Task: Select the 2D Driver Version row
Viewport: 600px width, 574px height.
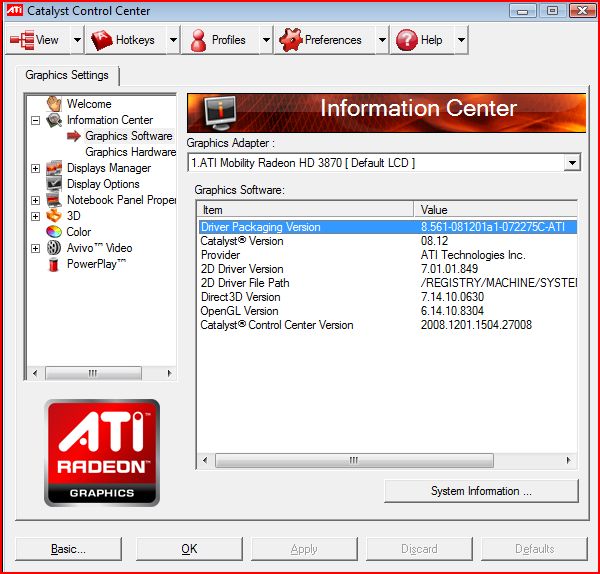Action: (388, 269)
